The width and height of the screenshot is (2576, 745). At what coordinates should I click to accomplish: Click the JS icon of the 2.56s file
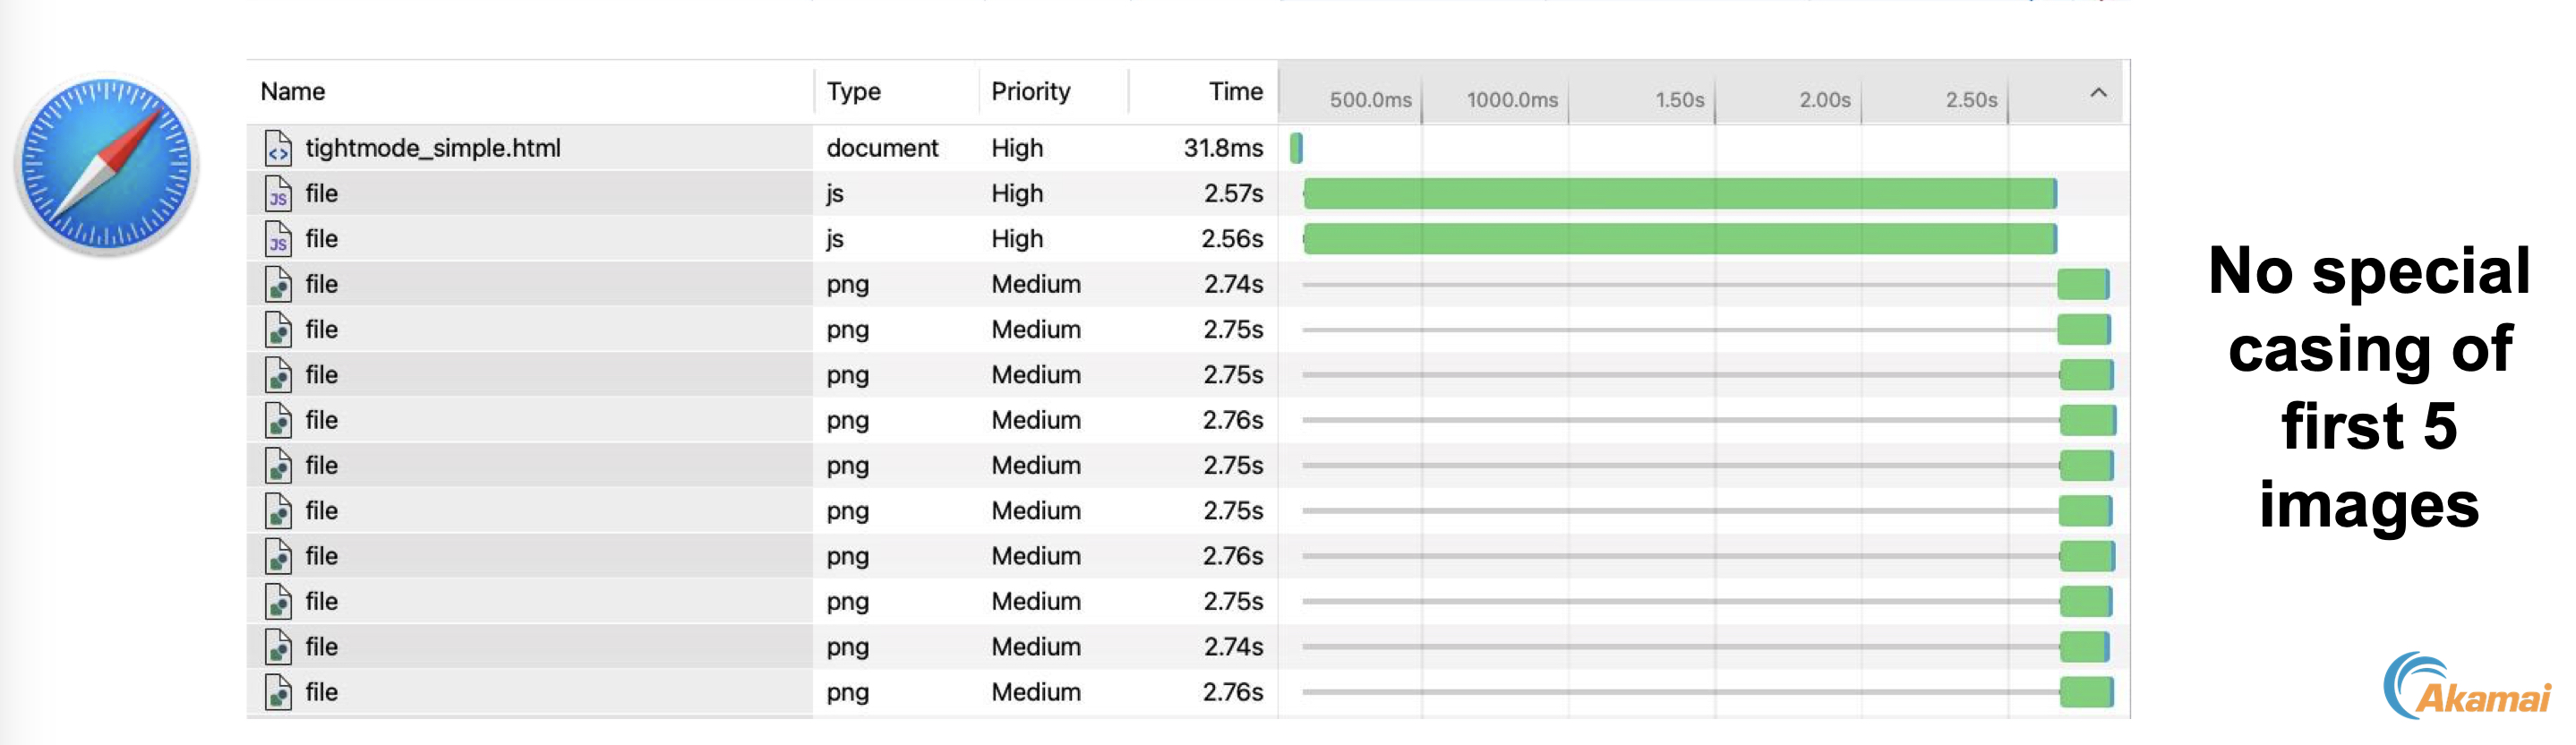pos(278,239)
